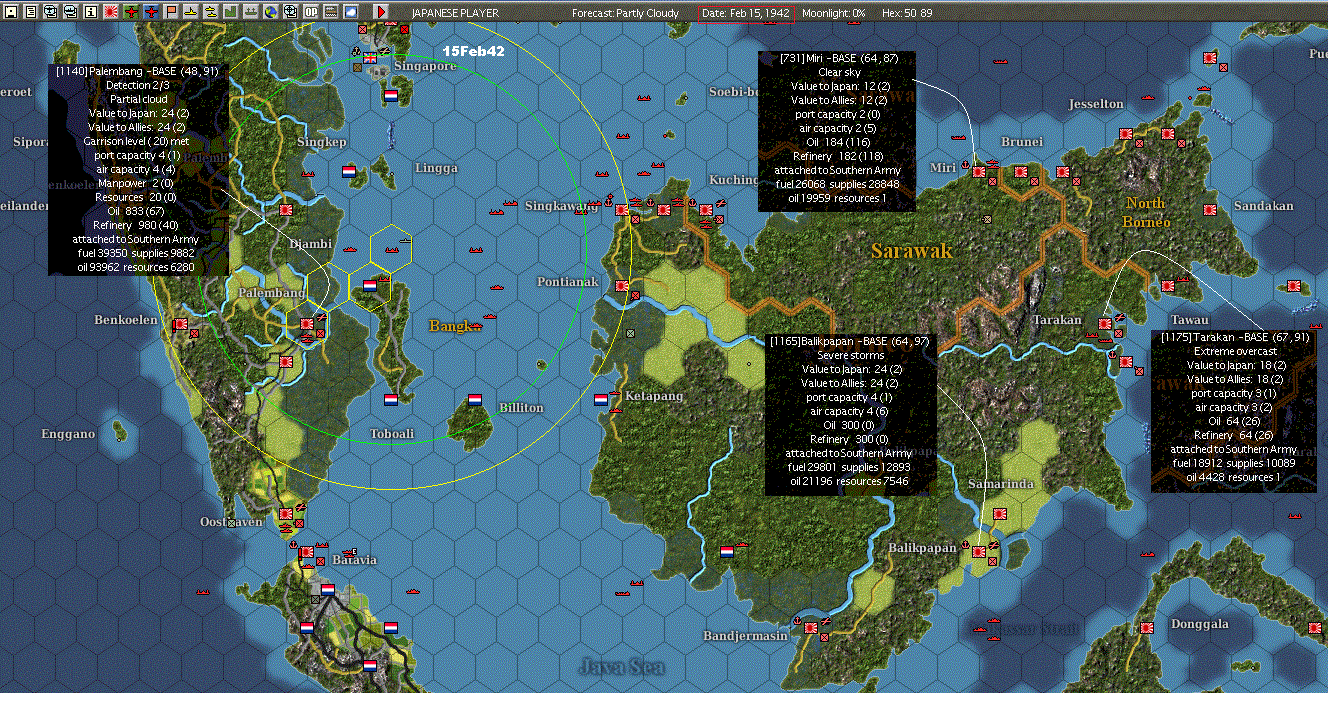Select Japanese flag base at Benkoelen
The image size is (1333, 701).
click(181, 325)
